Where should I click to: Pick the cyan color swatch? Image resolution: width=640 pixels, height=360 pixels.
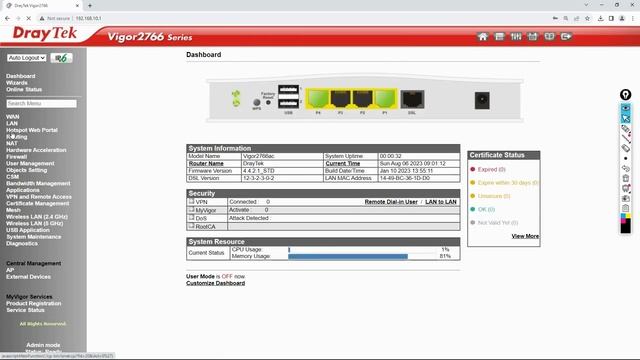coord(623,216)
